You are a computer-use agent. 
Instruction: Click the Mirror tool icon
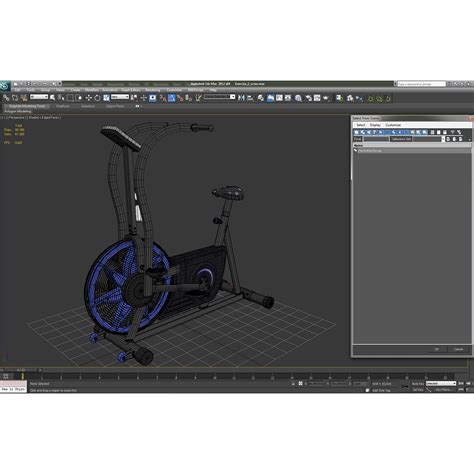point(241,98)
